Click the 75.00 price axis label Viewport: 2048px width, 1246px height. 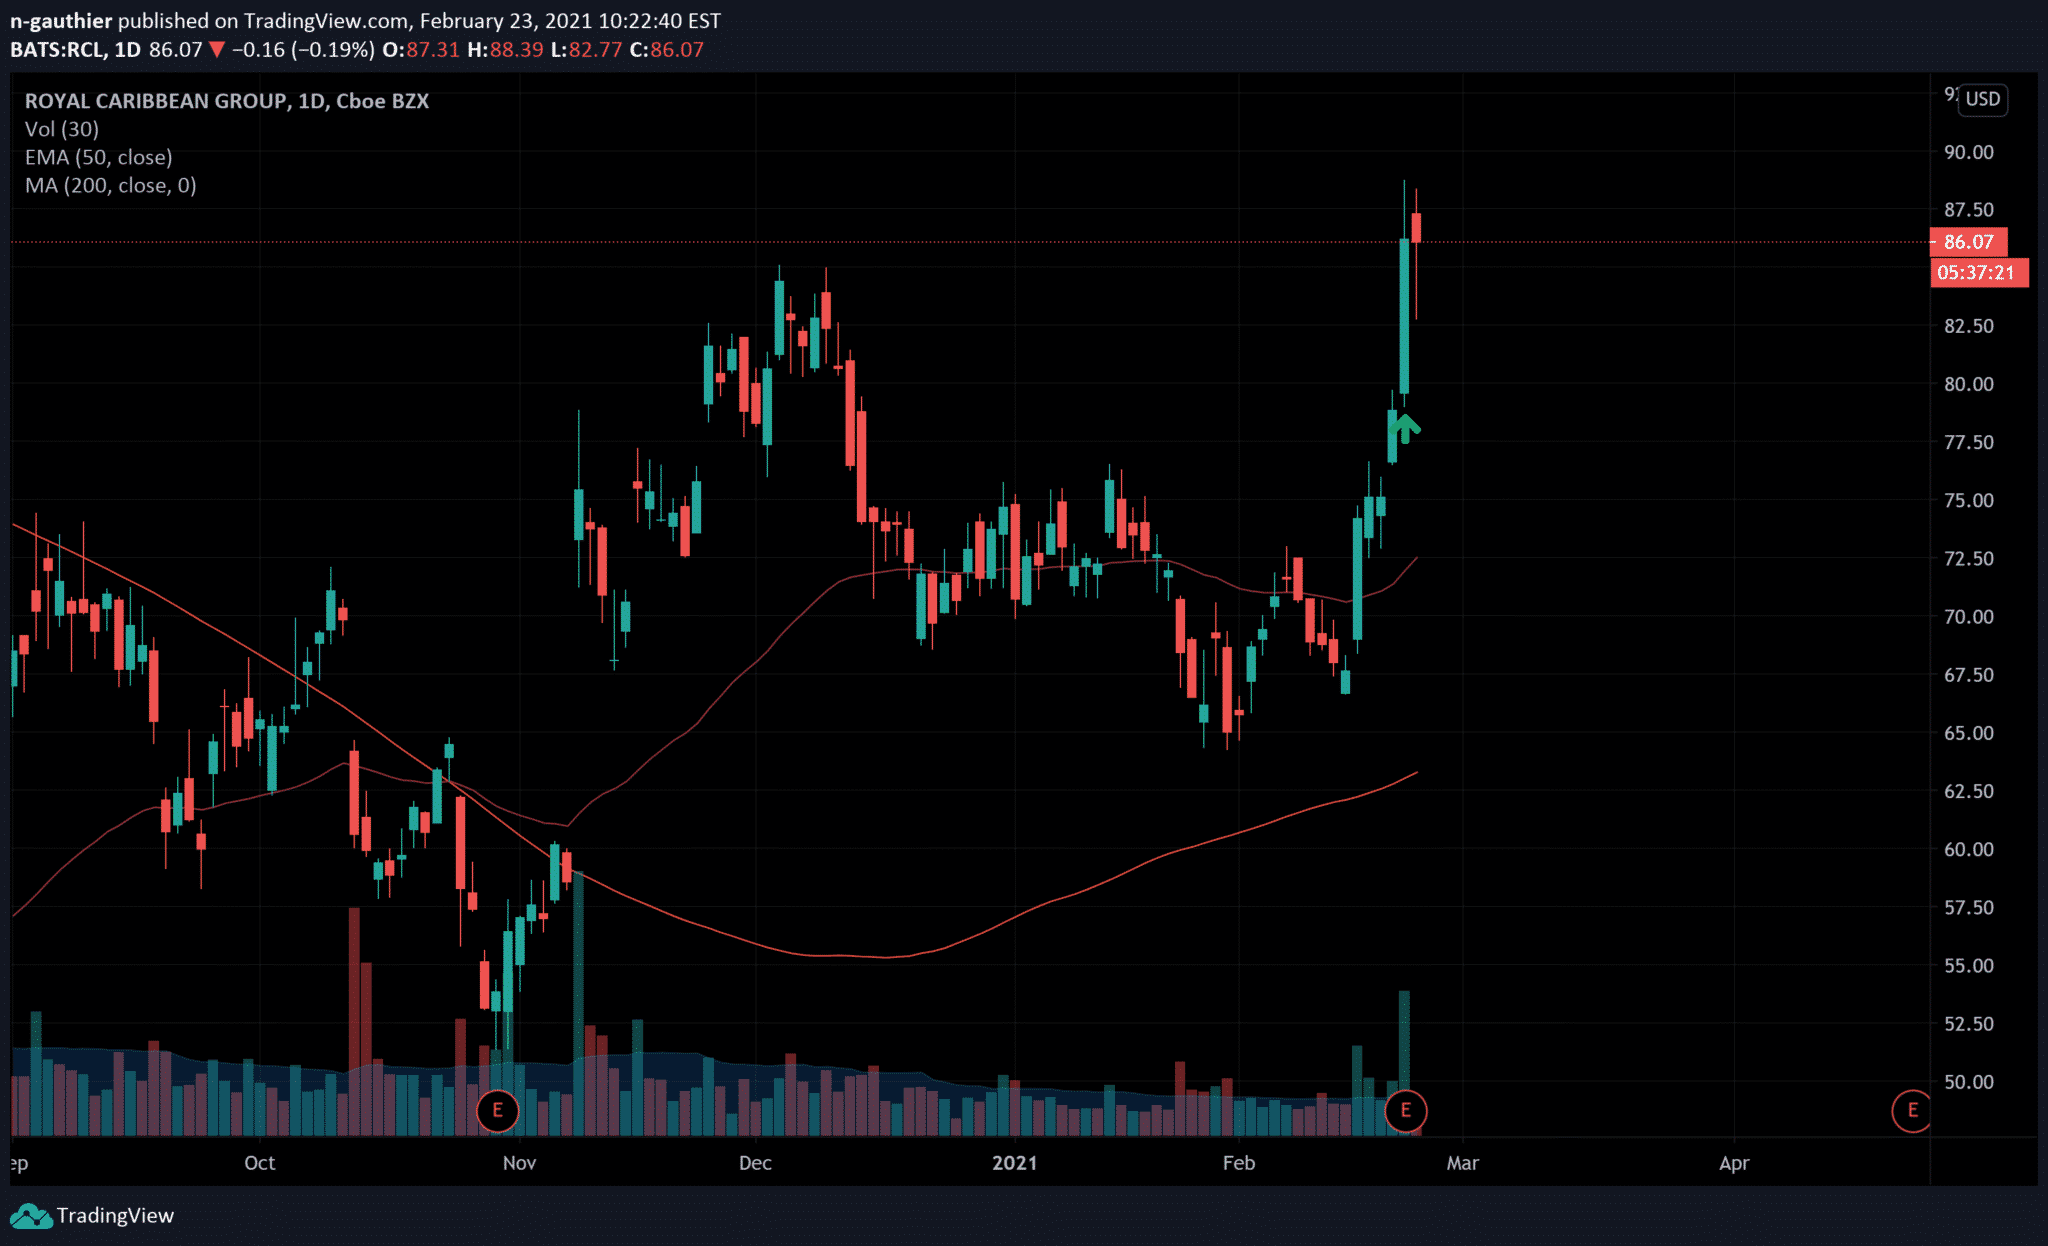(1968, 500)
